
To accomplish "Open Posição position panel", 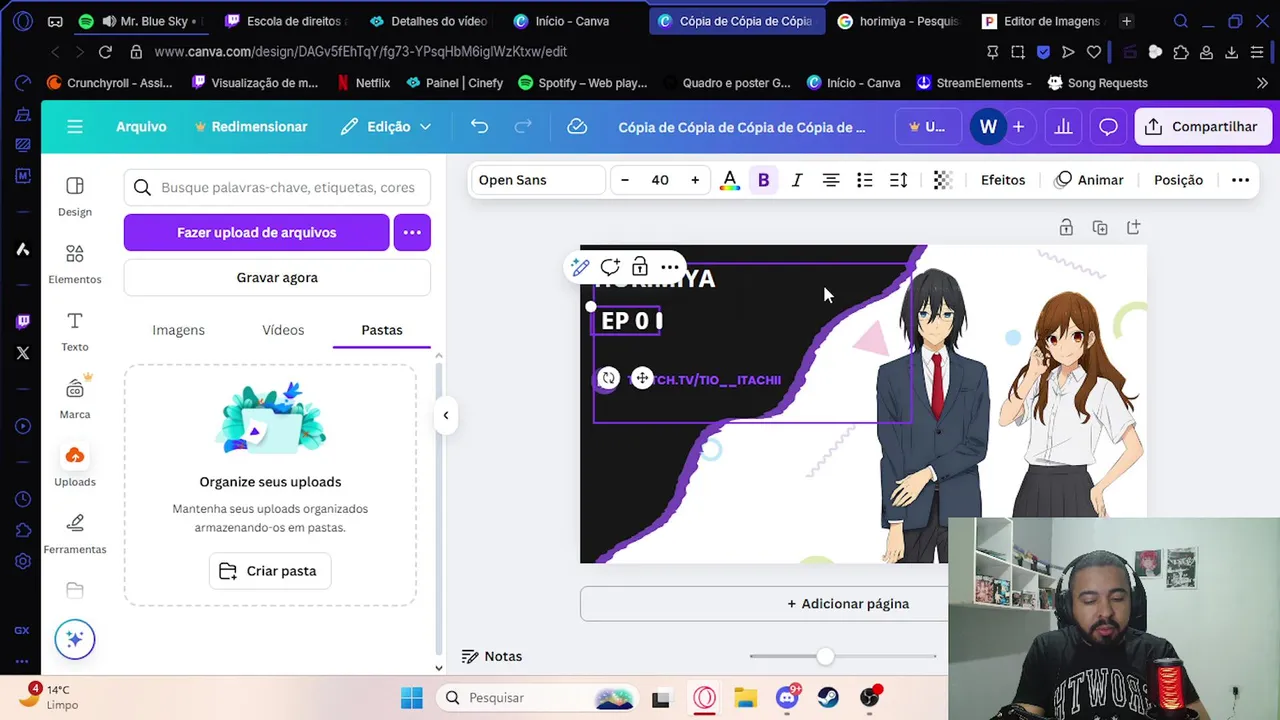I will (1178, 180).
